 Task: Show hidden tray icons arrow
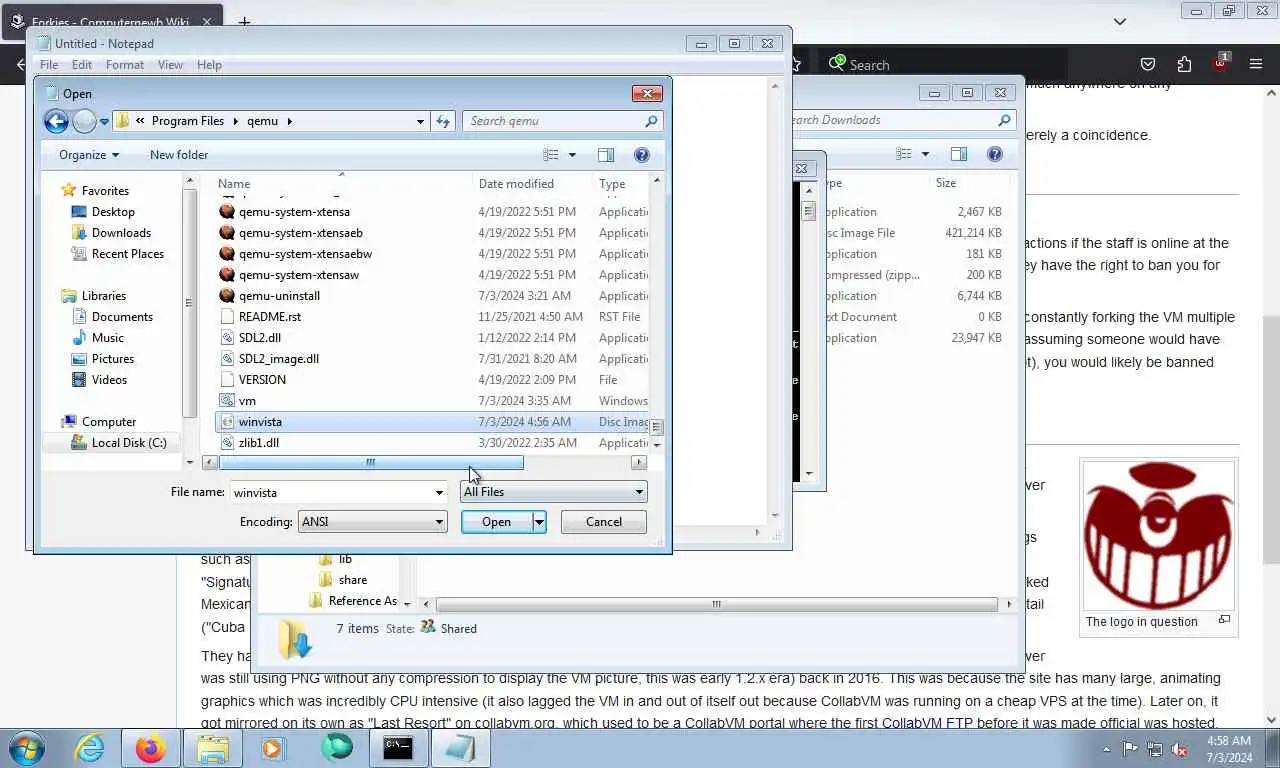tap(1106, 749)
